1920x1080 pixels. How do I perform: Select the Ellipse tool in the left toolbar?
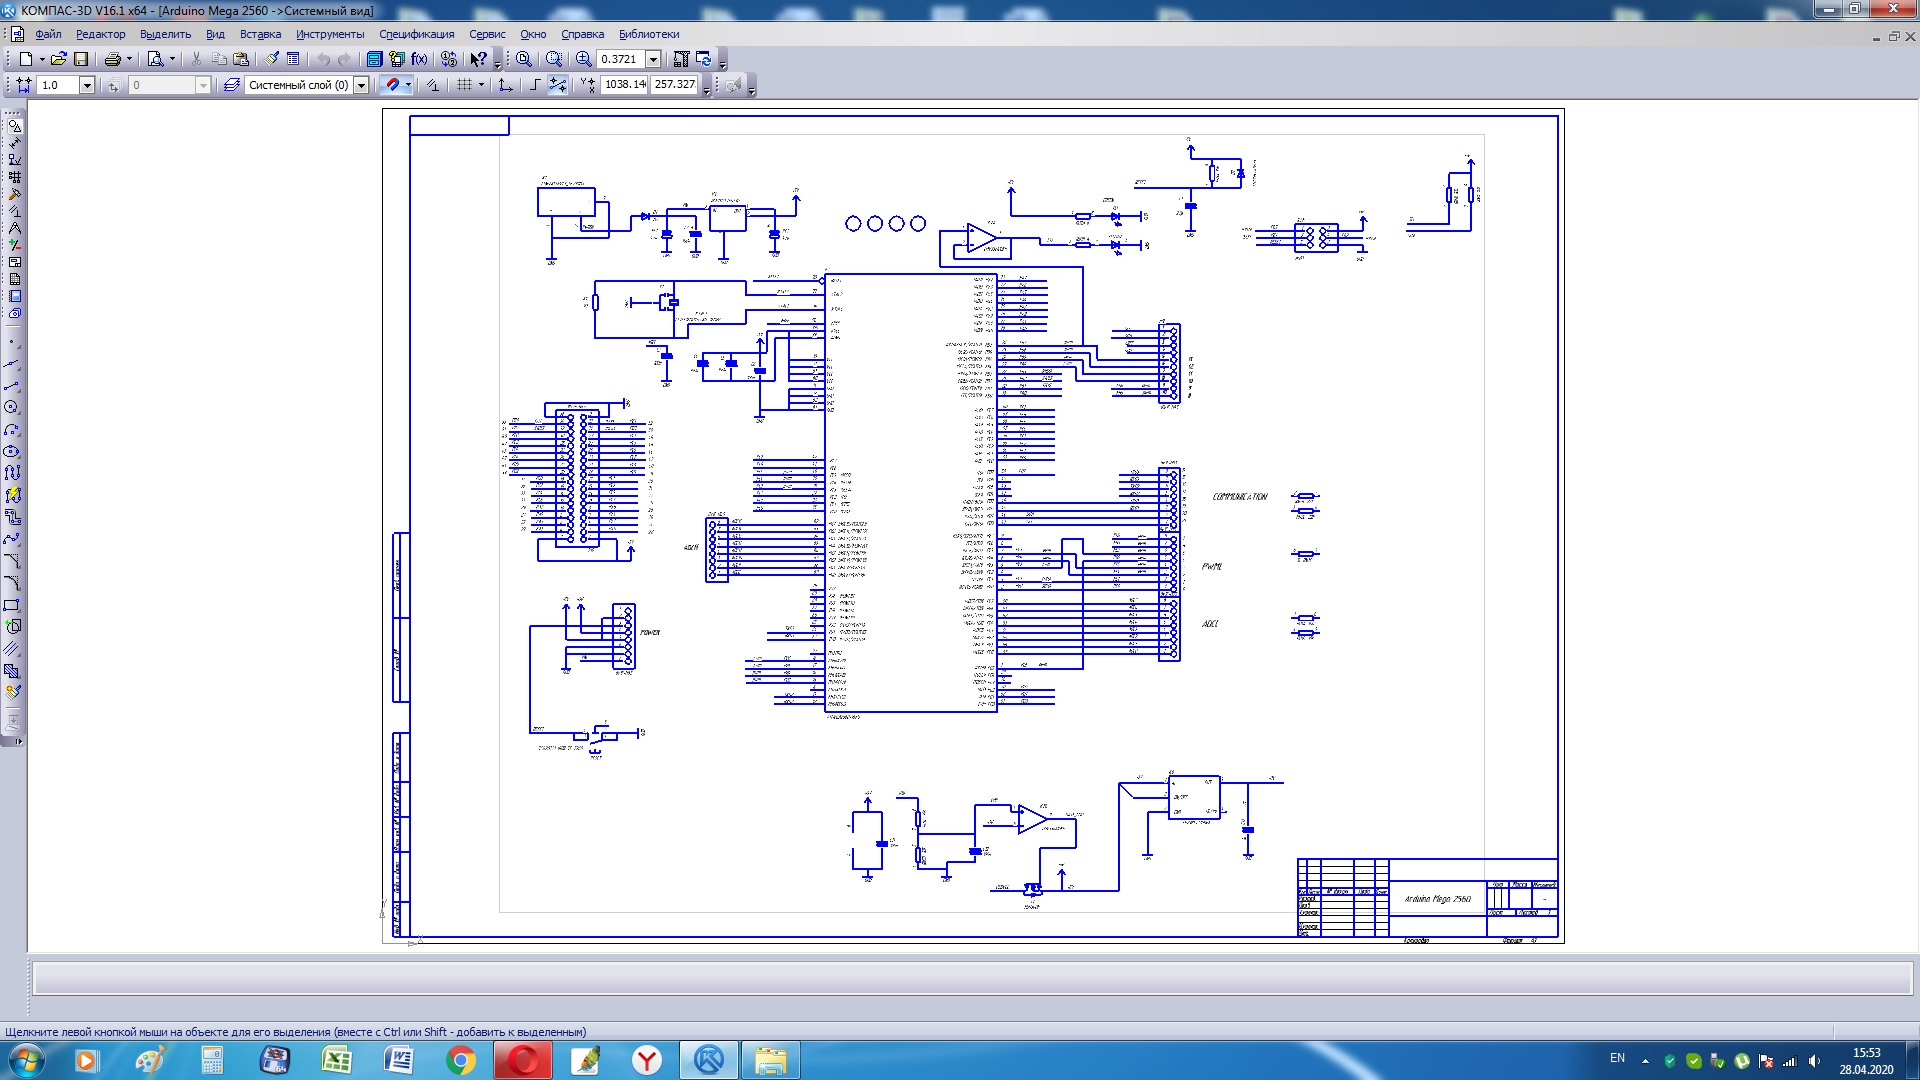click(12, 451)
